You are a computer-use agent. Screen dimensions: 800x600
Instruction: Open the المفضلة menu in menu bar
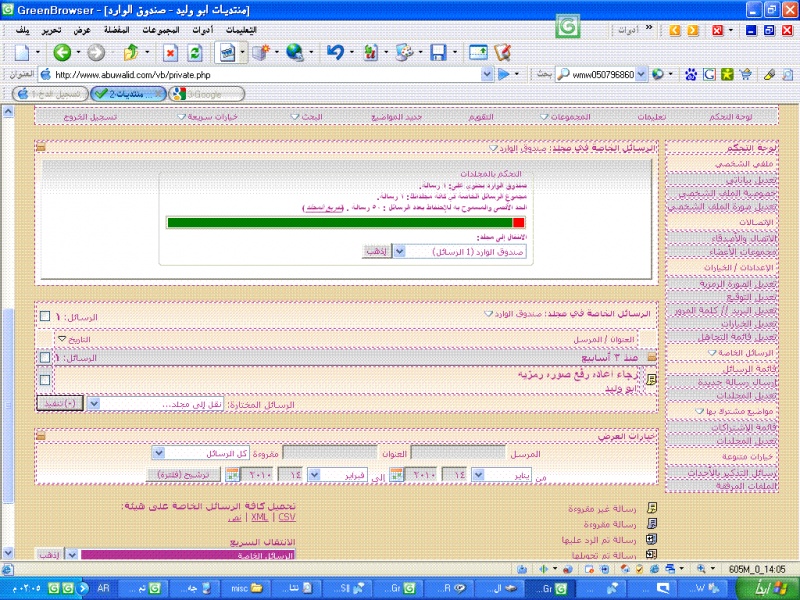pyautogui.click(x=129, y=30)
